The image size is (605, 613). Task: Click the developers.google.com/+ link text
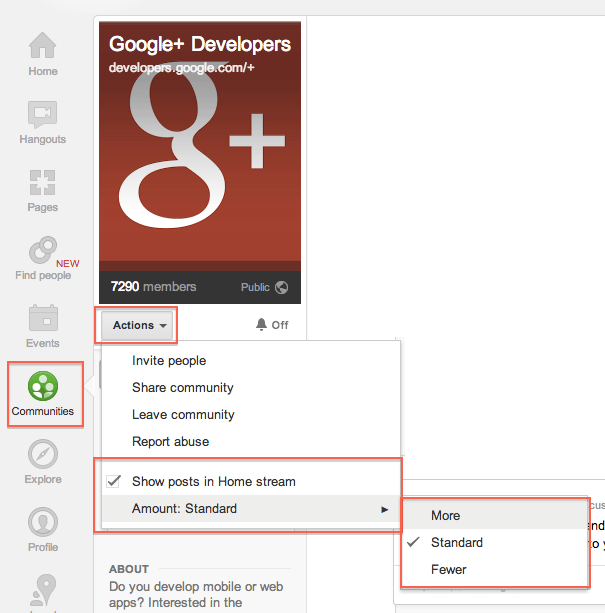(182, 68)
